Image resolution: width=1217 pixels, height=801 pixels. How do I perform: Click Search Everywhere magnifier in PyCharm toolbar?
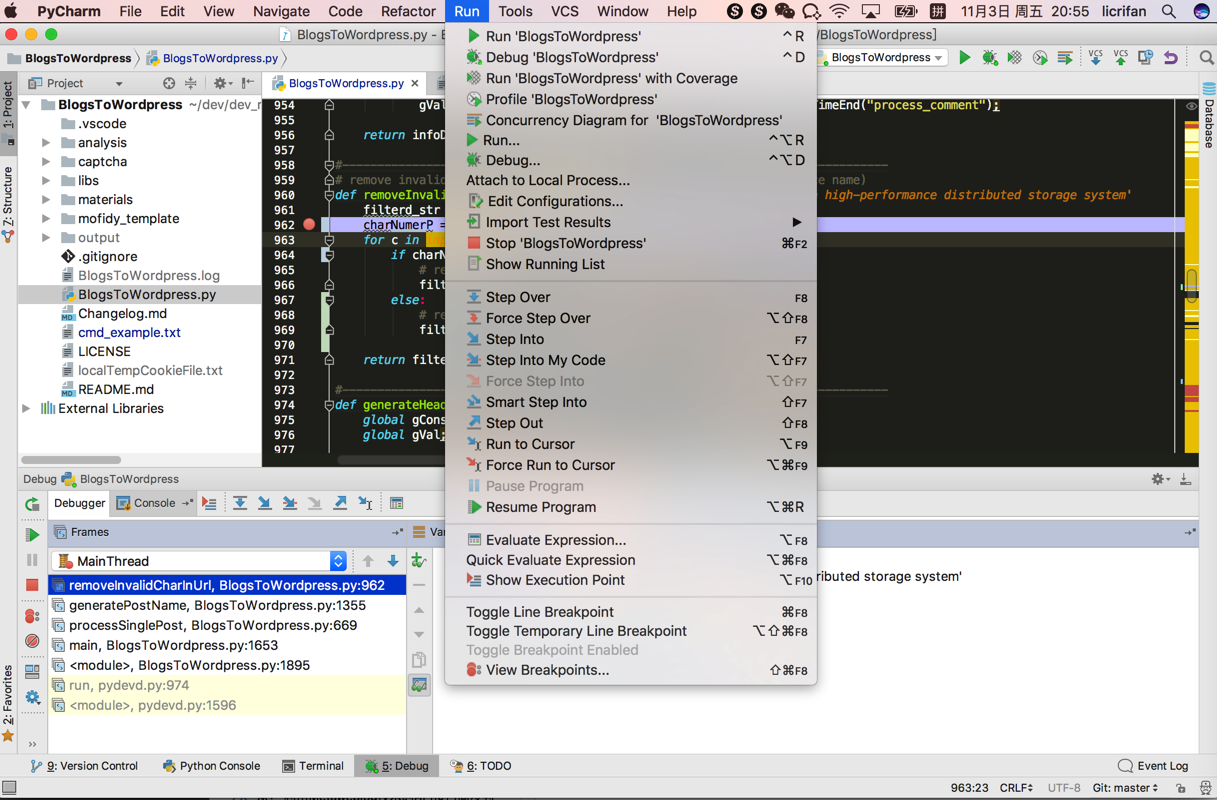pos(1206,58)
